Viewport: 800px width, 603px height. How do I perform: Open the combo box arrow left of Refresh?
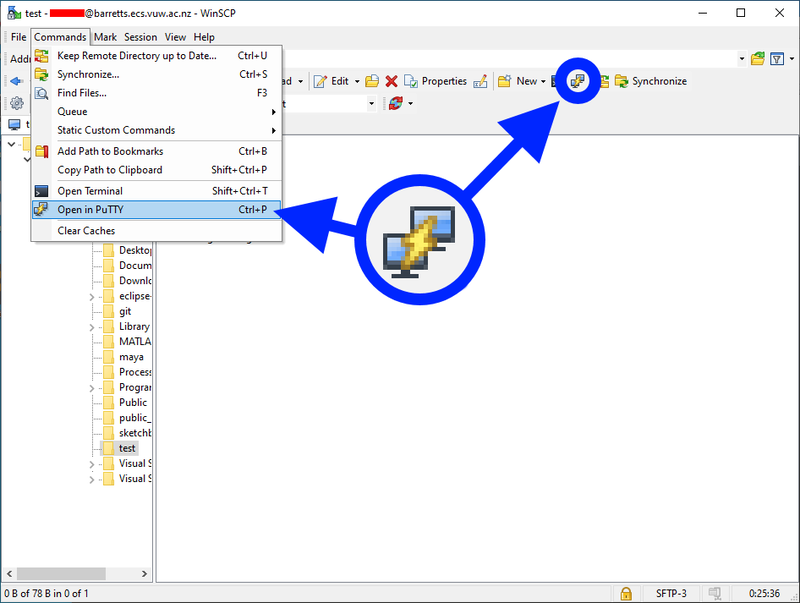click(371, 103)
